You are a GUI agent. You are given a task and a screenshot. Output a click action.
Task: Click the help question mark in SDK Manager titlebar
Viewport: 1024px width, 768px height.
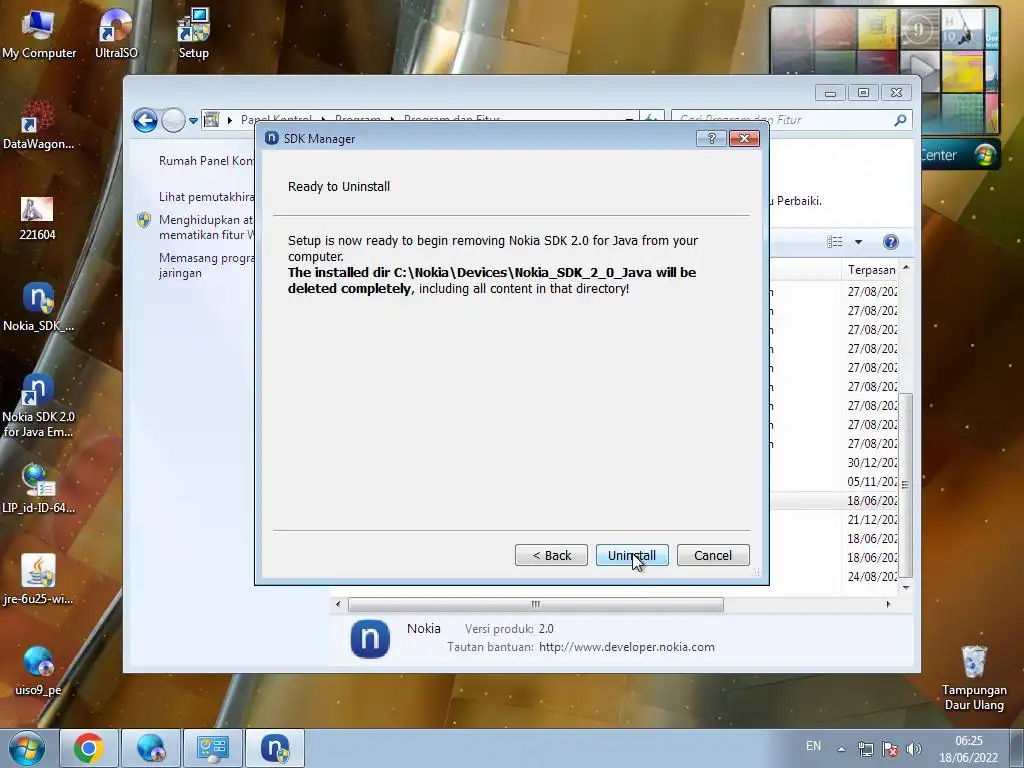tap(712, 138)
